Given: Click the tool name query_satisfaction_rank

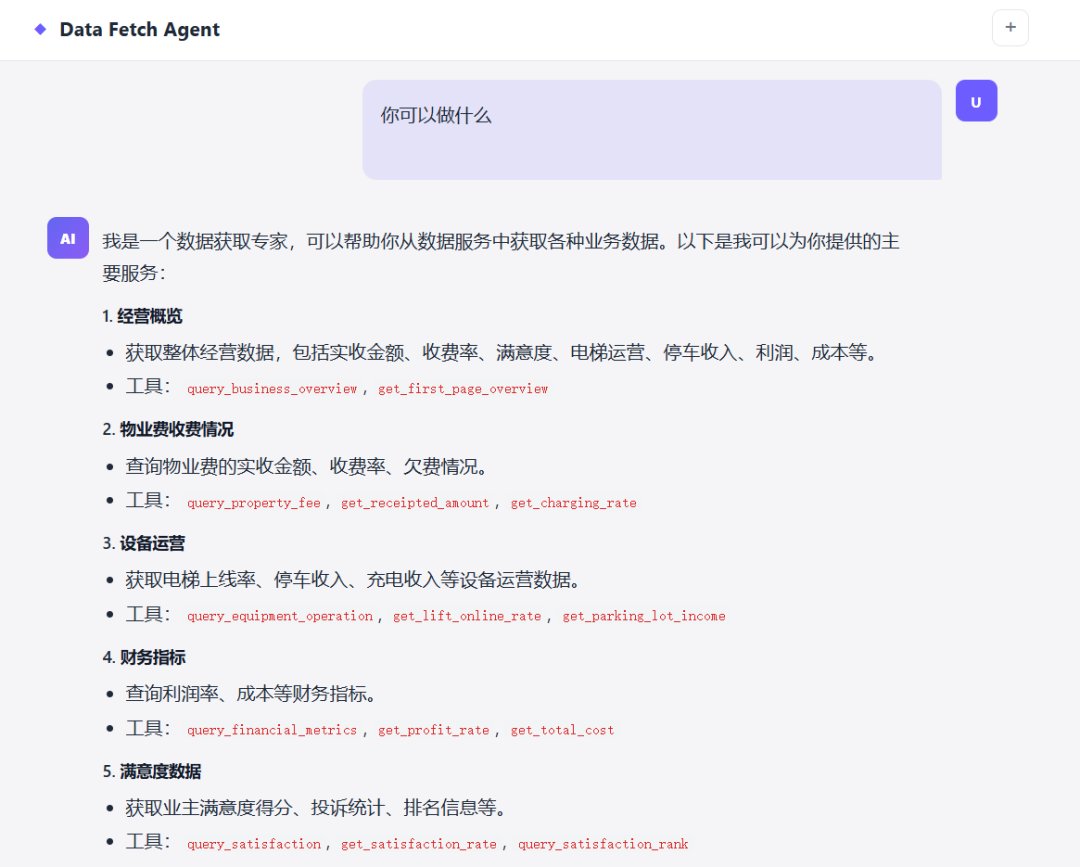Looking at the screenshot, I should pyautogui.click(x=603, y=844).
